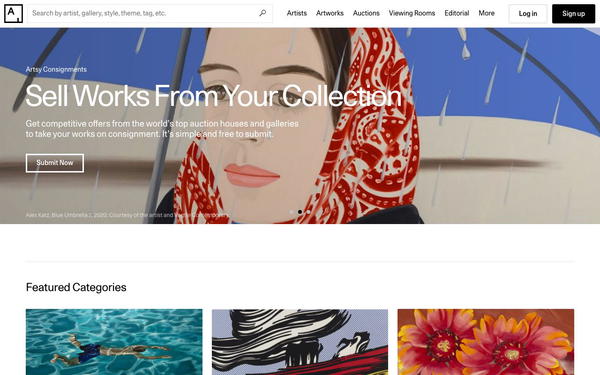Image resolution: width=600 pixels, height=375 pixels.
Task: Open the Auctions section
Action: point(366,13)
